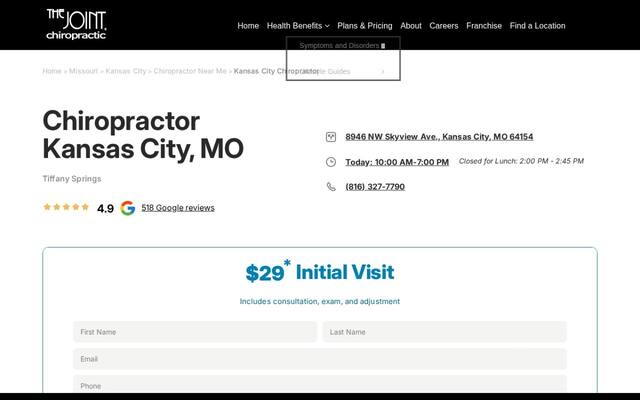
Task: Open Today's hours 10:00 AM-7:00 PM link
Action: [397, 162]
